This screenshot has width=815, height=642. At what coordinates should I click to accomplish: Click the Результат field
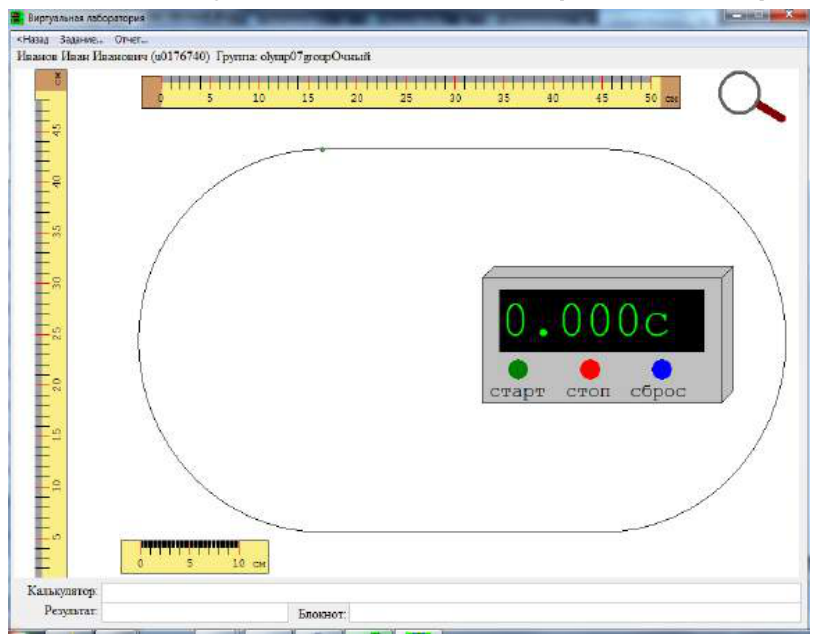tap(195, 612)
